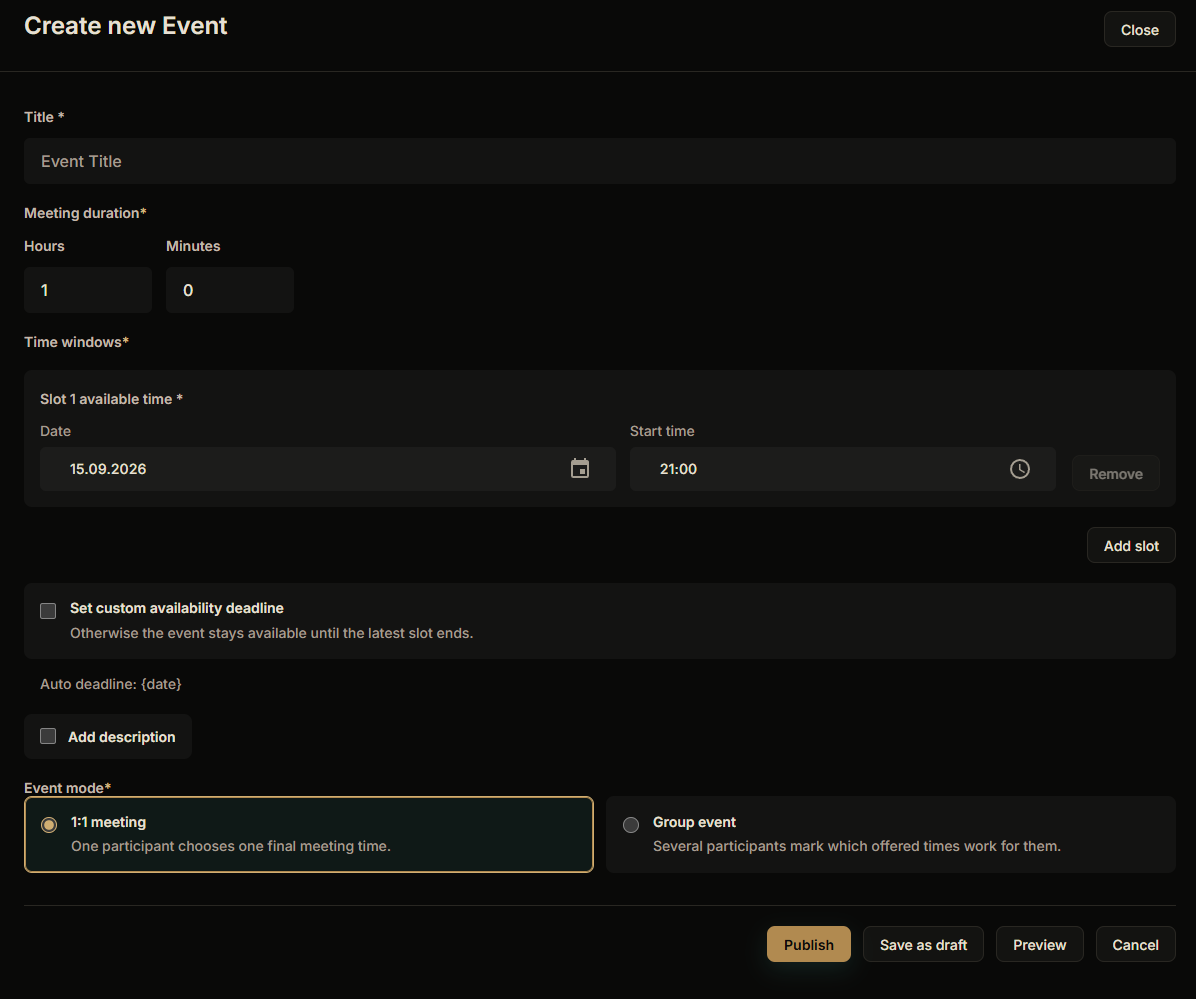Close the Create new Event dialog
The height and width of the screenshot is (999, 1196).
[x=1140, y=29]
